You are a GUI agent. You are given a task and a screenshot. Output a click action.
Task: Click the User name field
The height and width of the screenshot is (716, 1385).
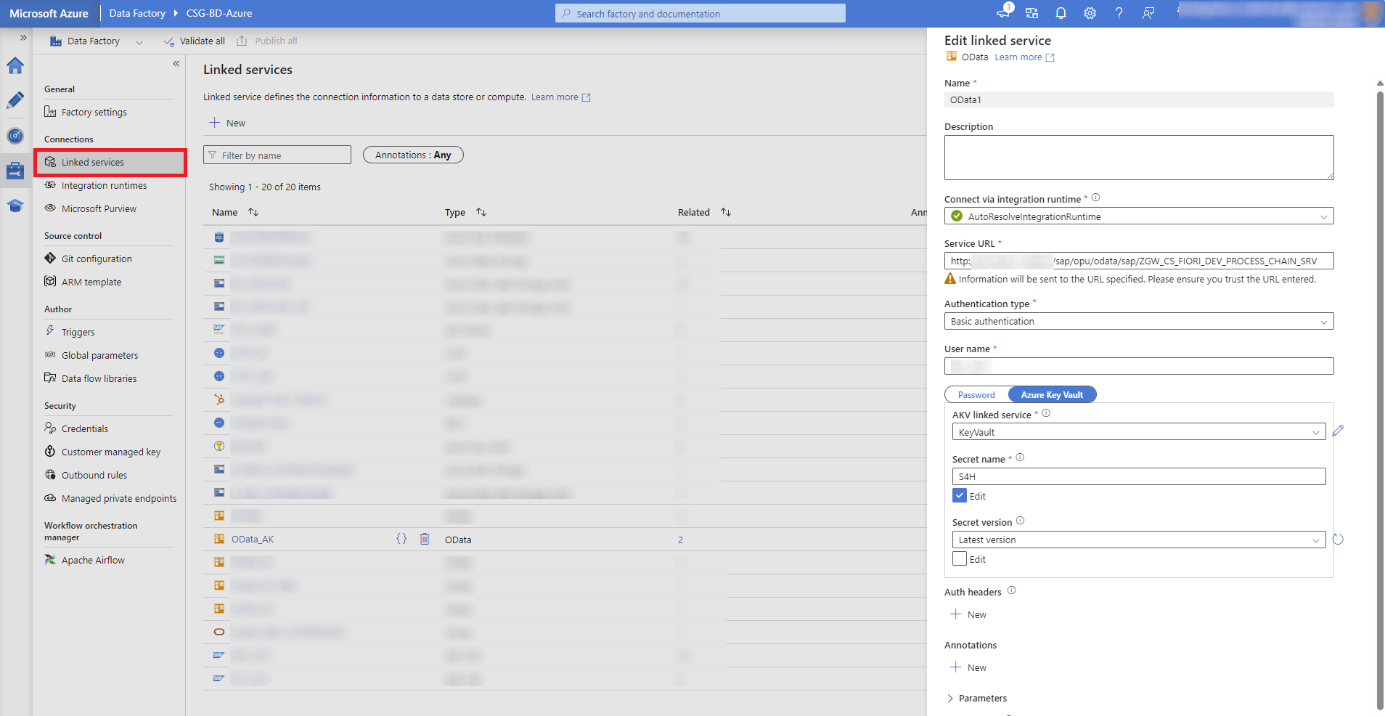pos(1139,366)
